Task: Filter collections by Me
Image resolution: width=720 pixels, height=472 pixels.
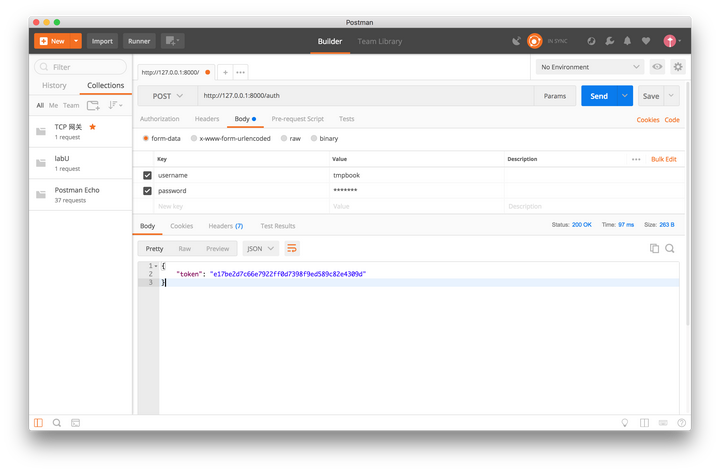Action: tap(53, 106)
